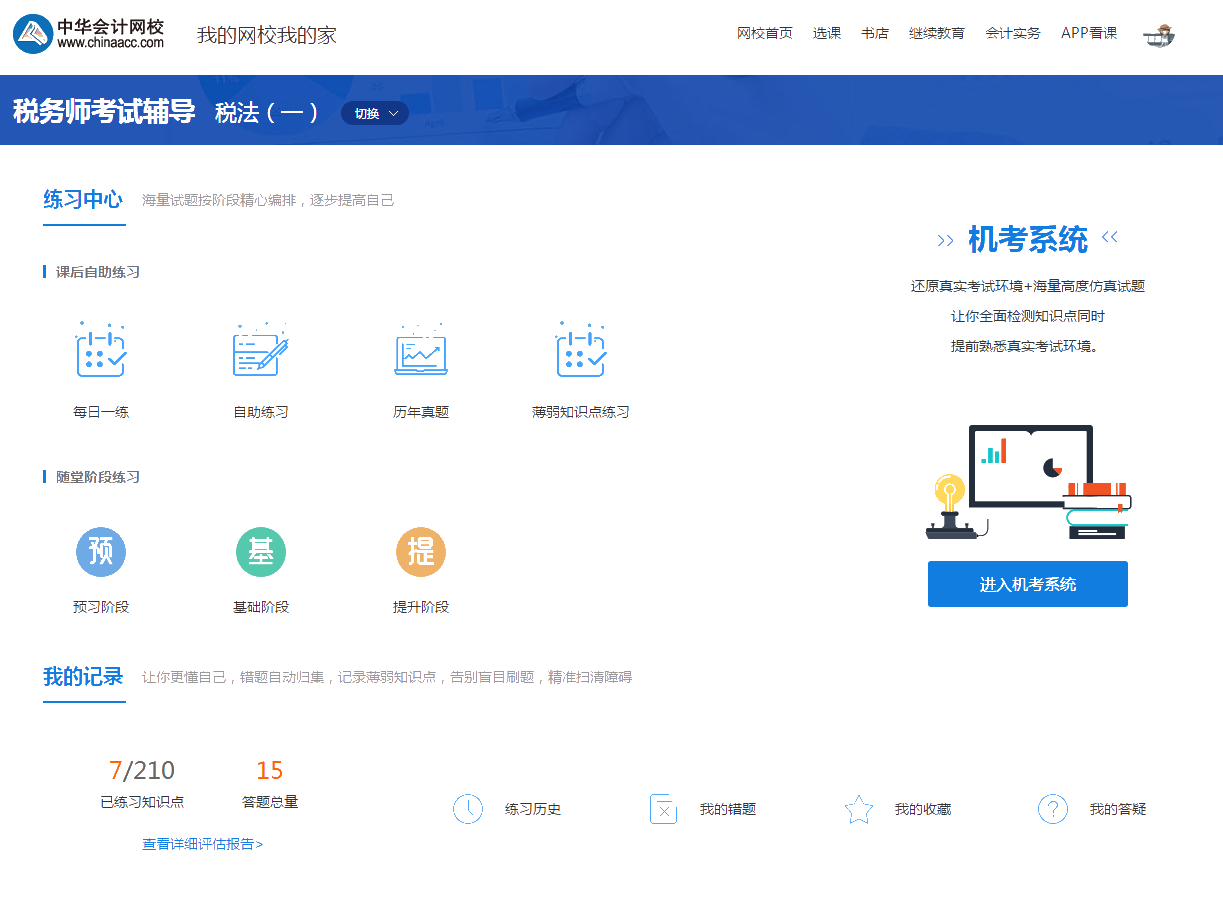Click the 我的错题 wrong-questions icon

click(663, 808)
